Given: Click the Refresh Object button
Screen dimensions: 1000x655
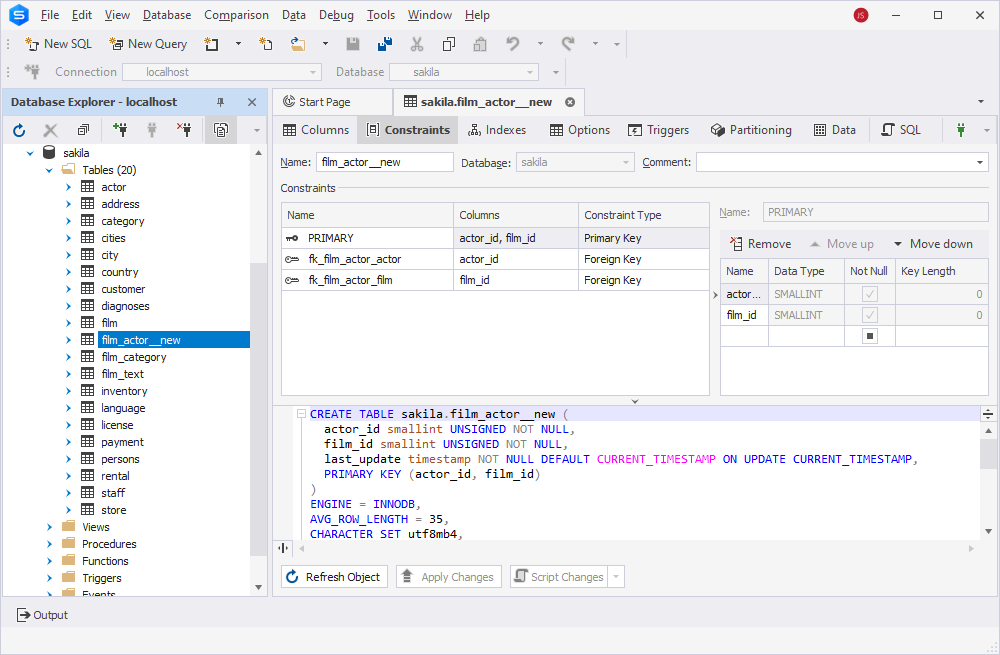Looking at the screenshot, I should coord(334,577).
